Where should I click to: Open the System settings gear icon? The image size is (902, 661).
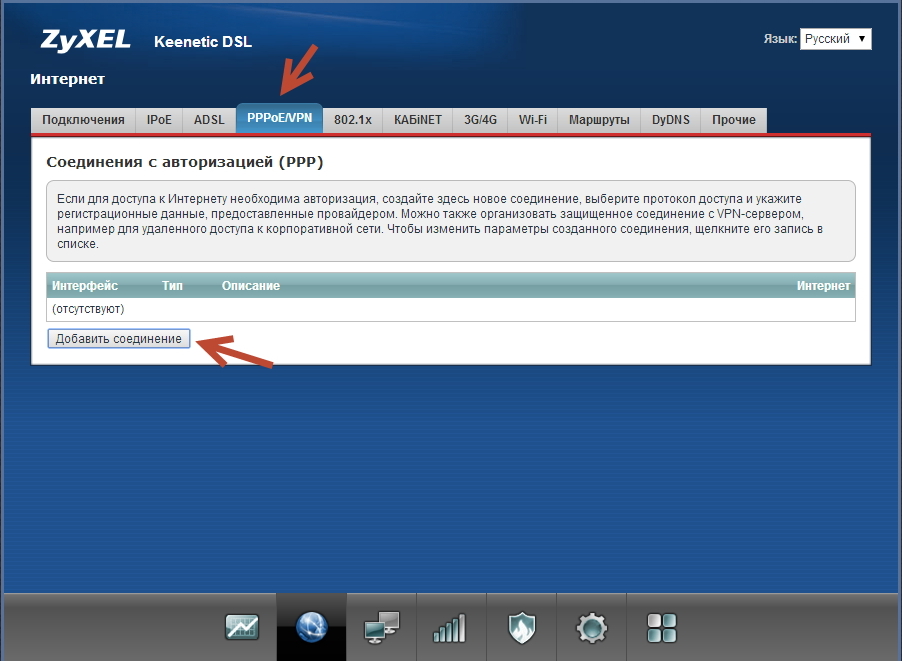(591, 627)
